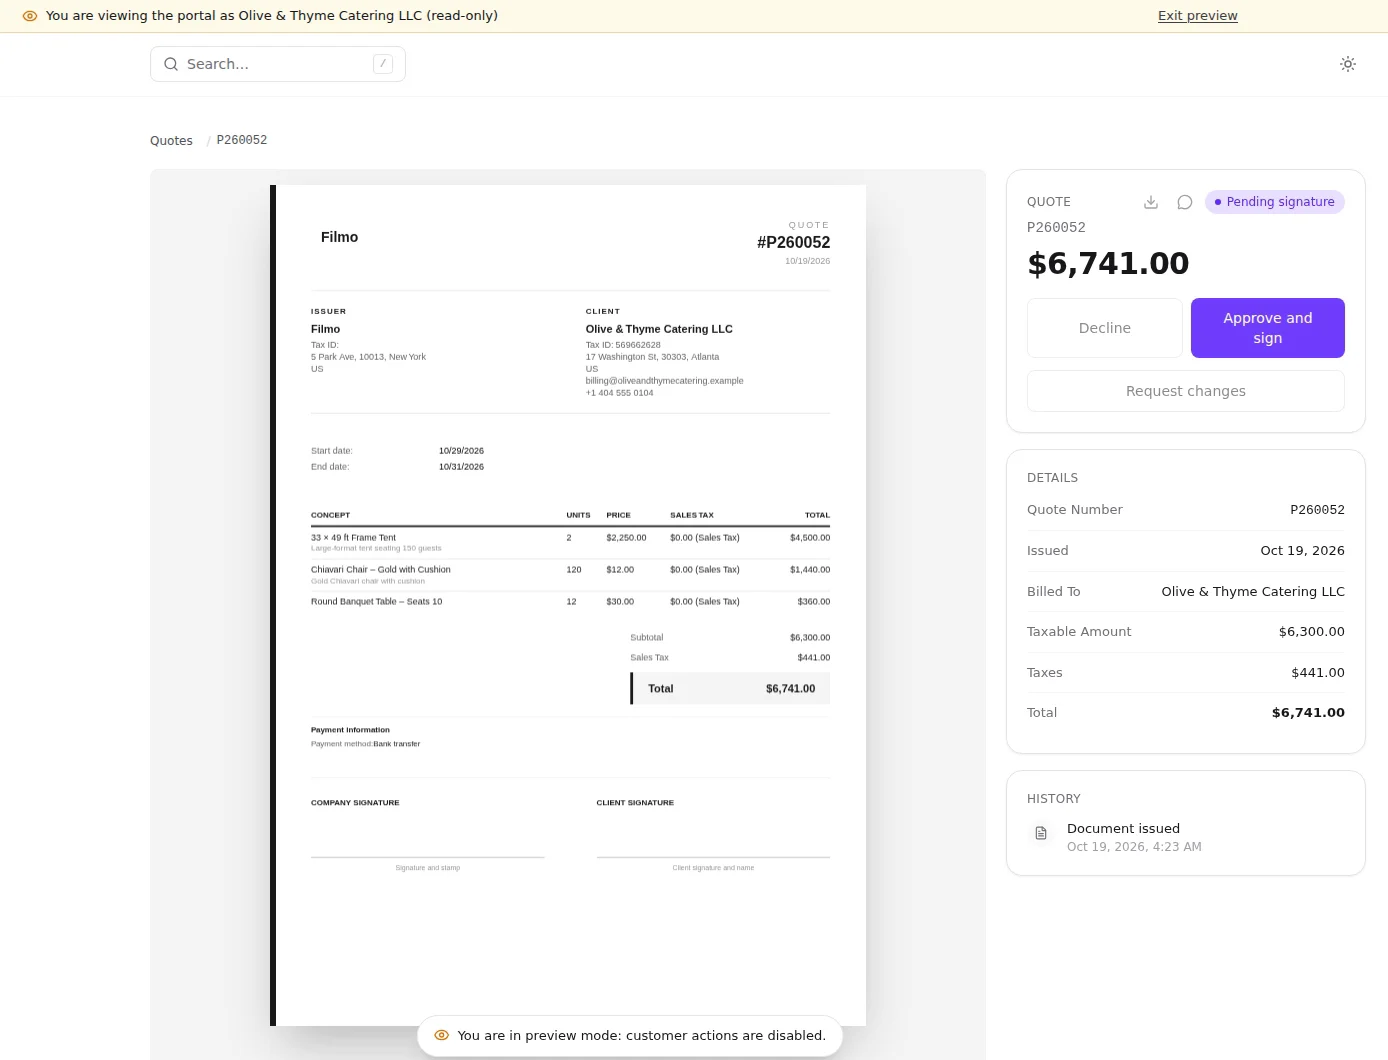Approve and sign the quote
Viewport: 1388px width, 1060px height.
click(x=1268, y=328)
